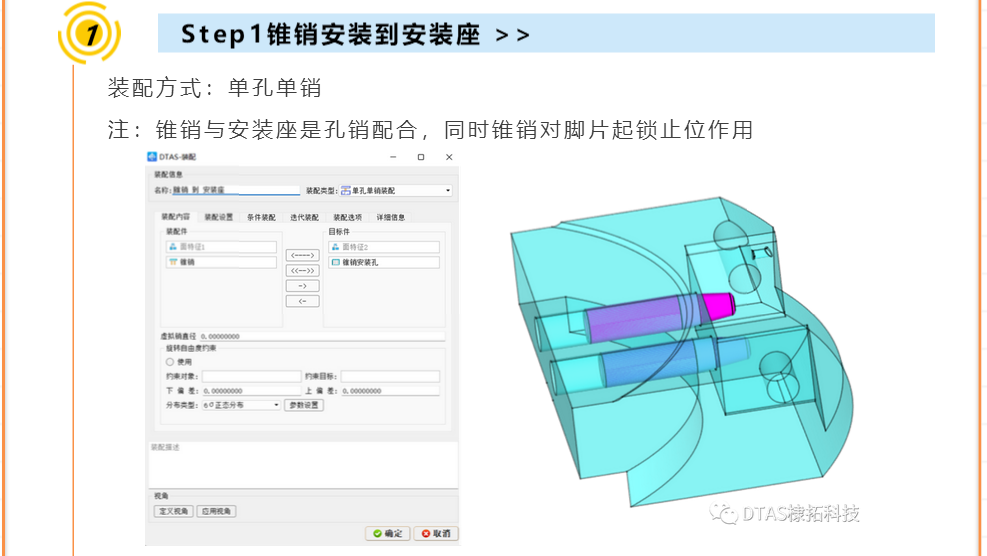Click the 锥销安装孔 feature icon in 目标件

[x=335, y=262]
